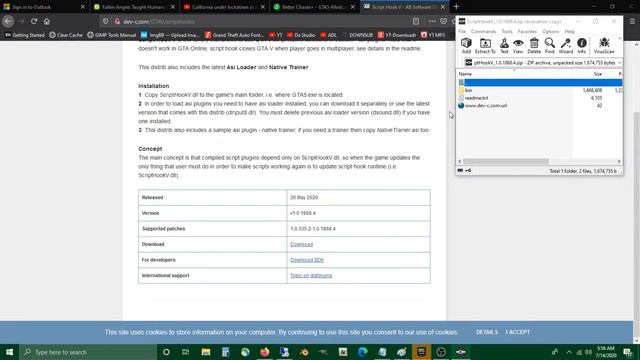Open OBS Studio from the taskbar
This screenshot has width=640, height=360.
tap(441, 352)
